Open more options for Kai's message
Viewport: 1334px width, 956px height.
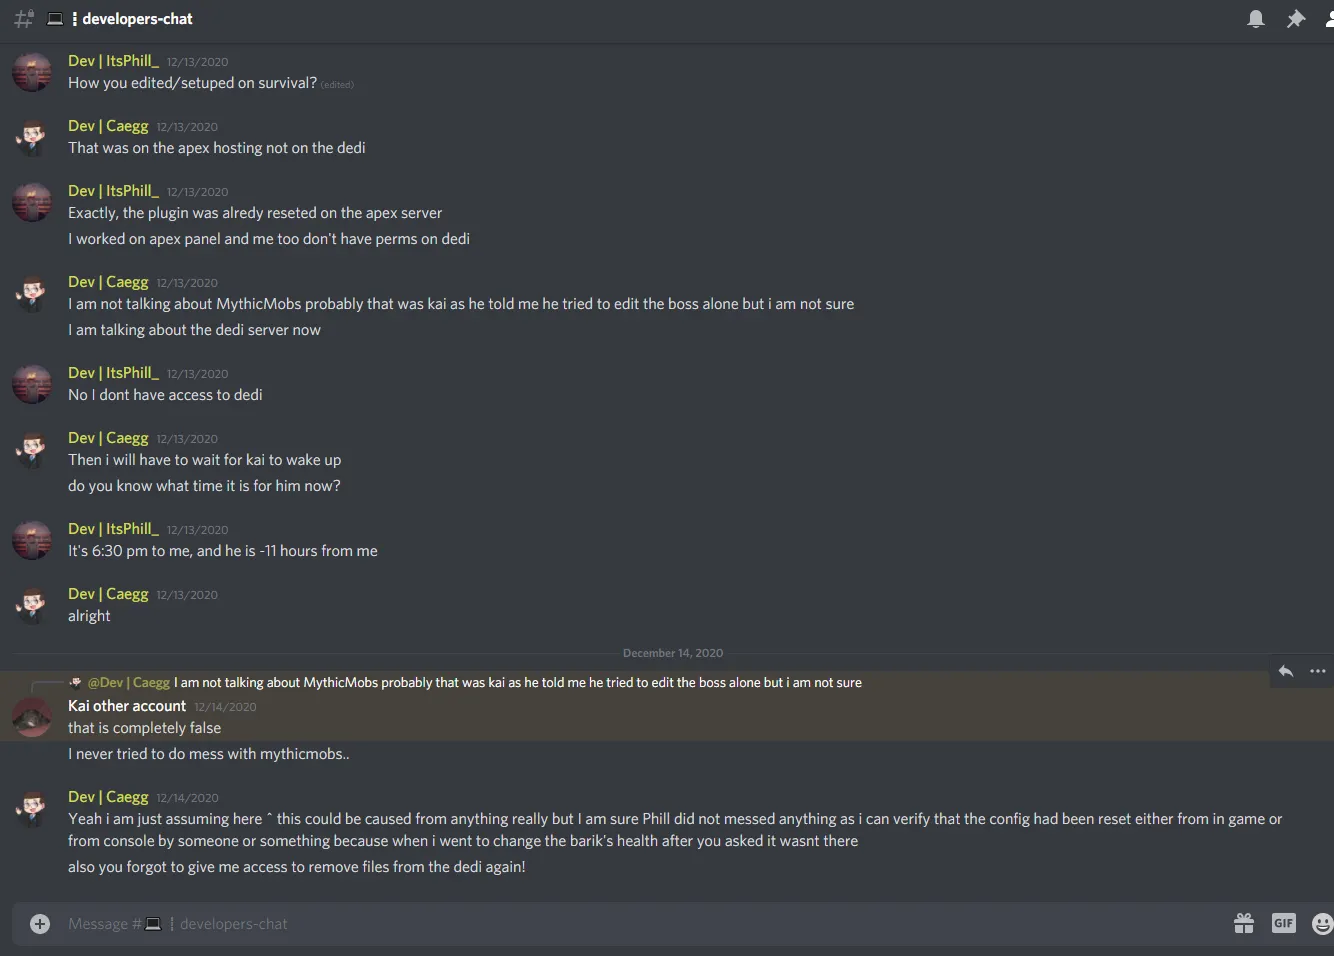1318,671
